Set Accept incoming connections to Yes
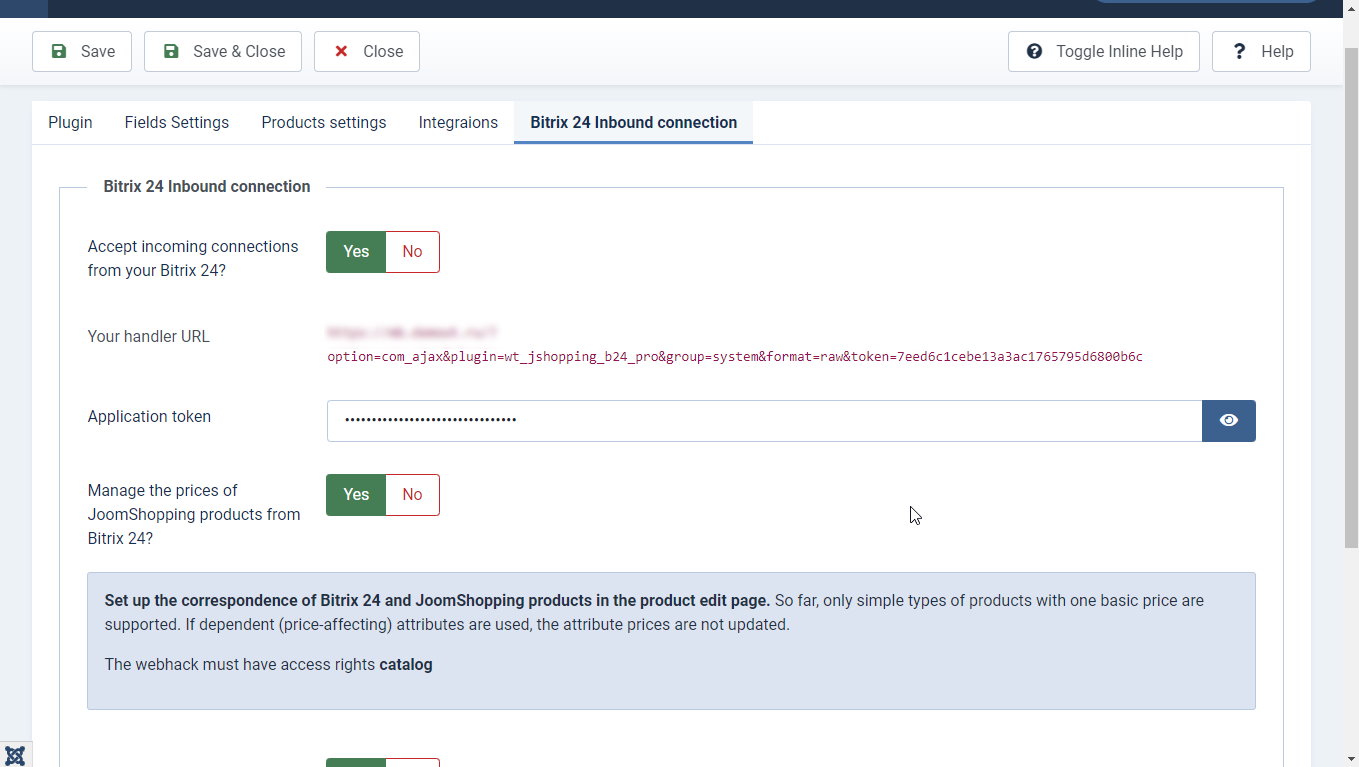Screen dimensions: 1359x767 tap(356, 252)
